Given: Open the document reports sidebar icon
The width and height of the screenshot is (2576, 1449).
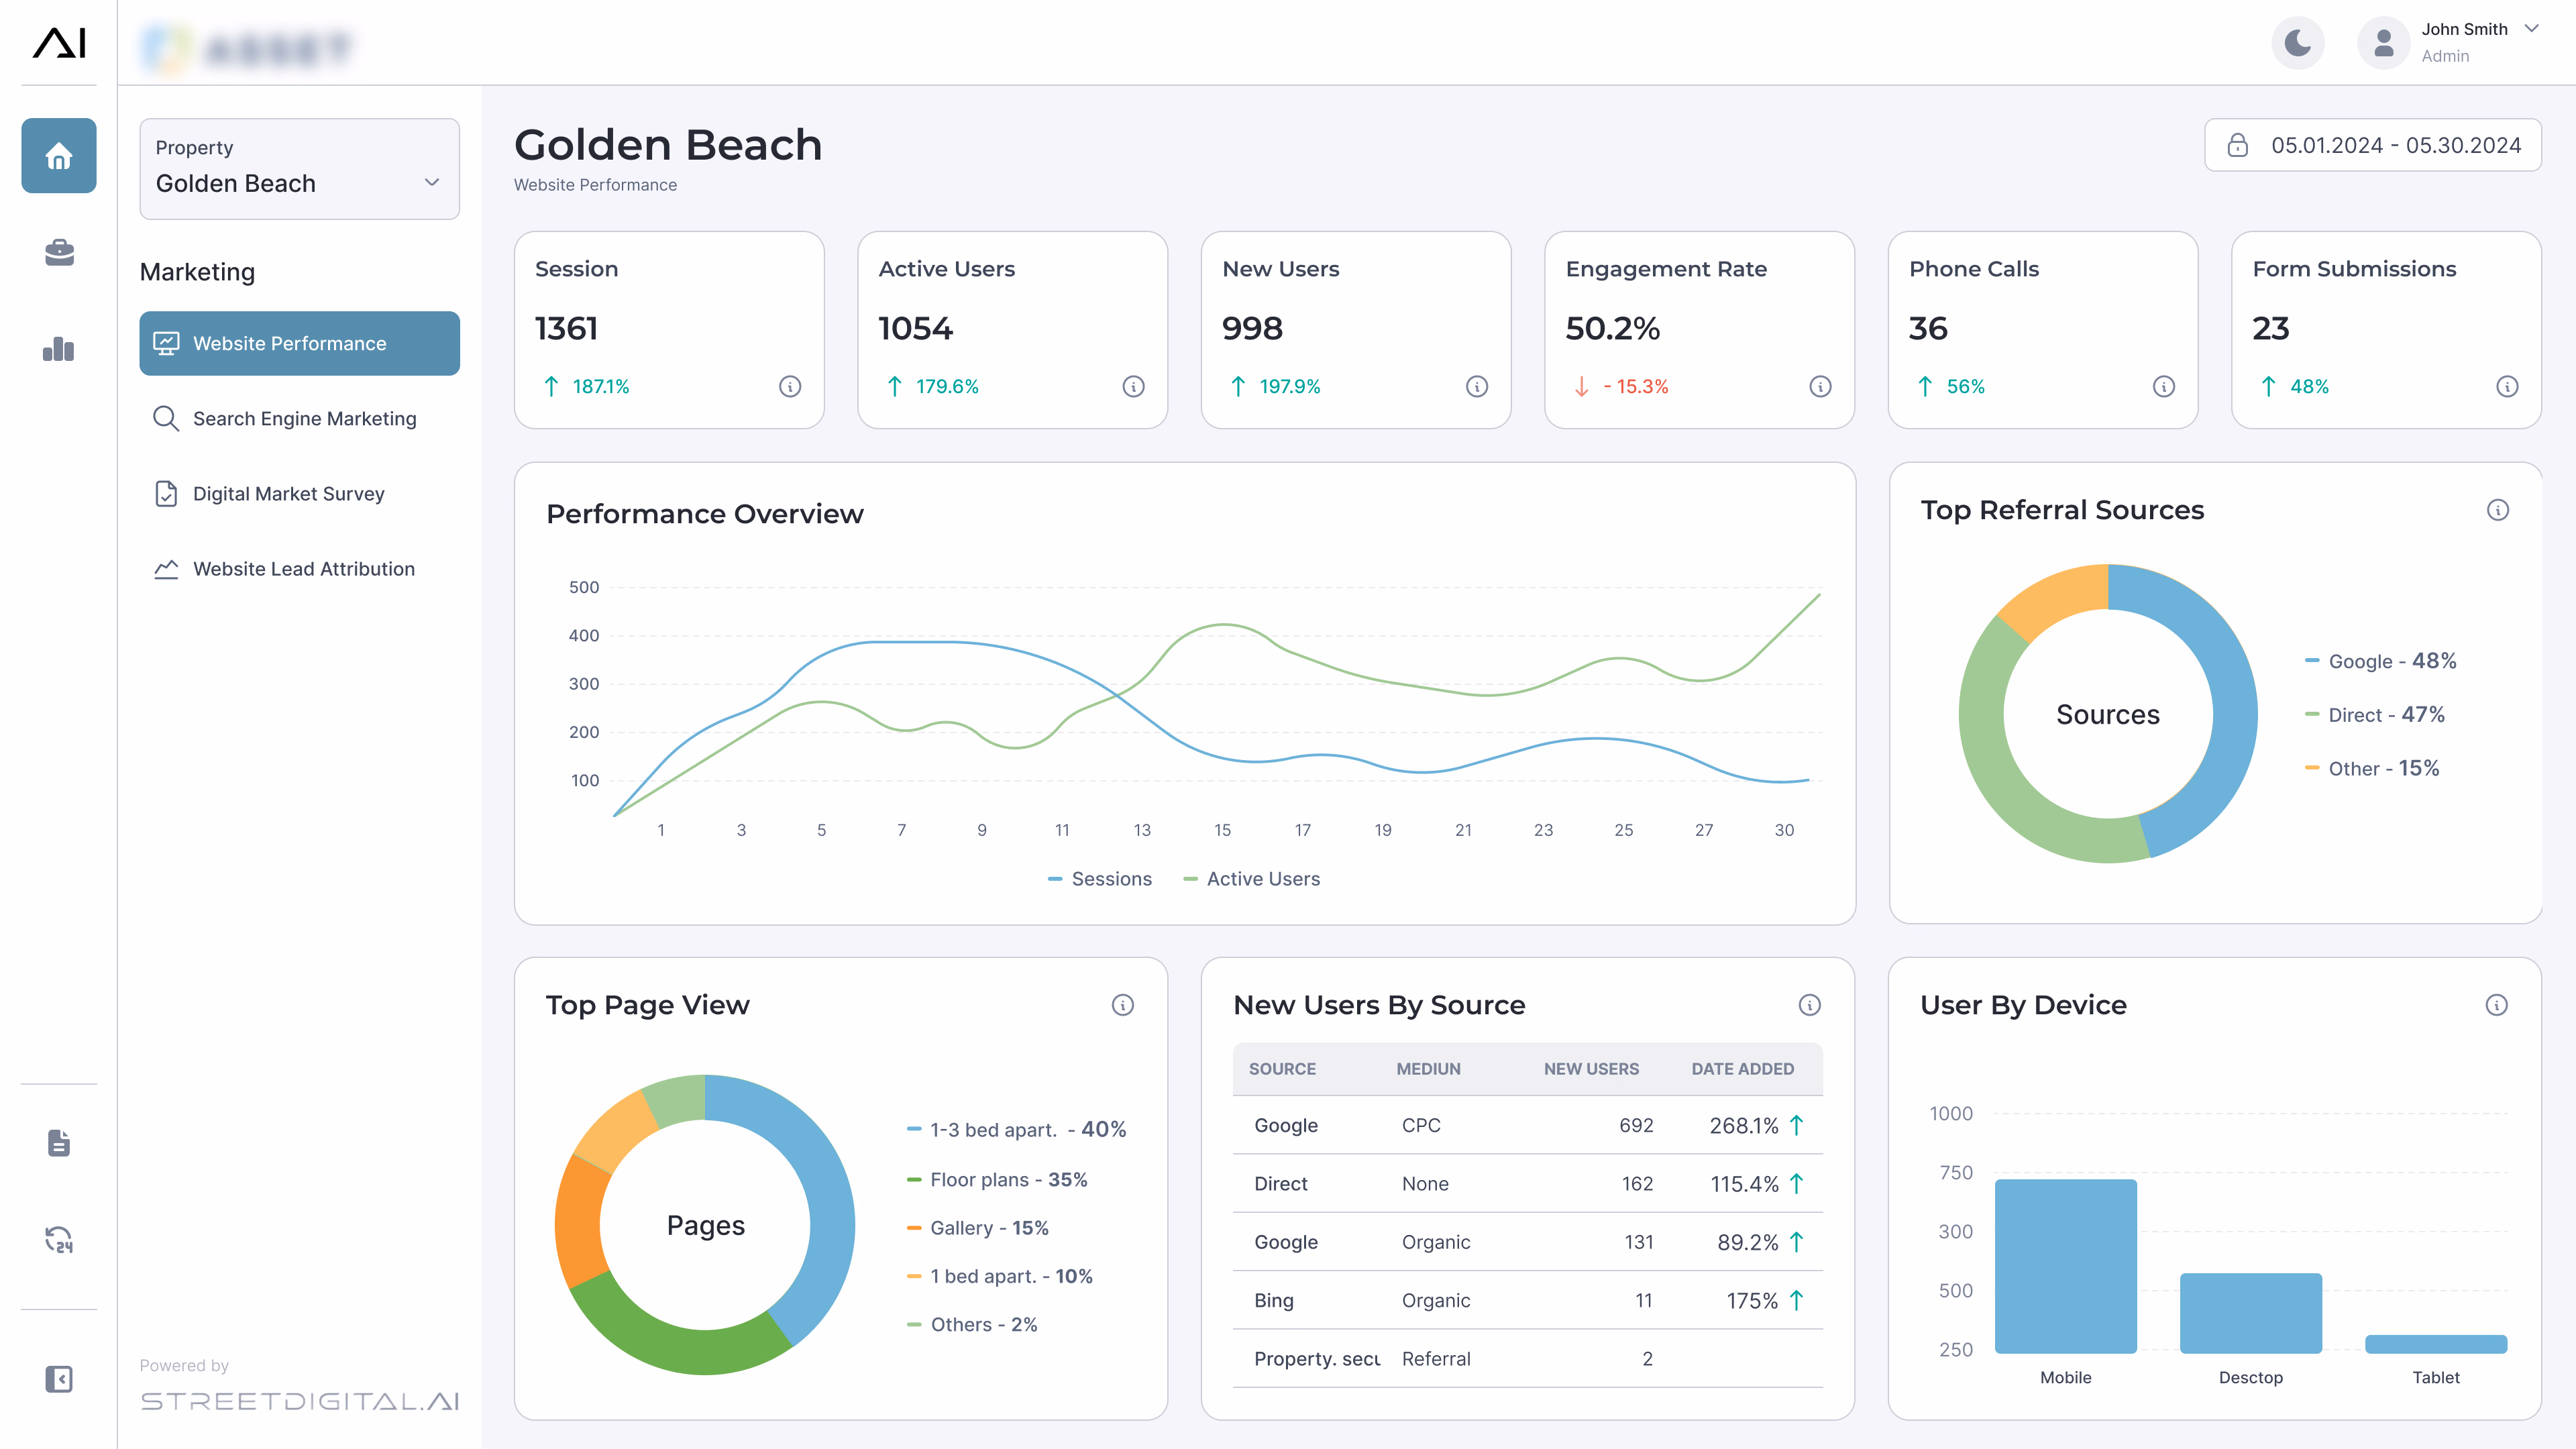Looking at the screenshot, I should [x=59, y=1143].
